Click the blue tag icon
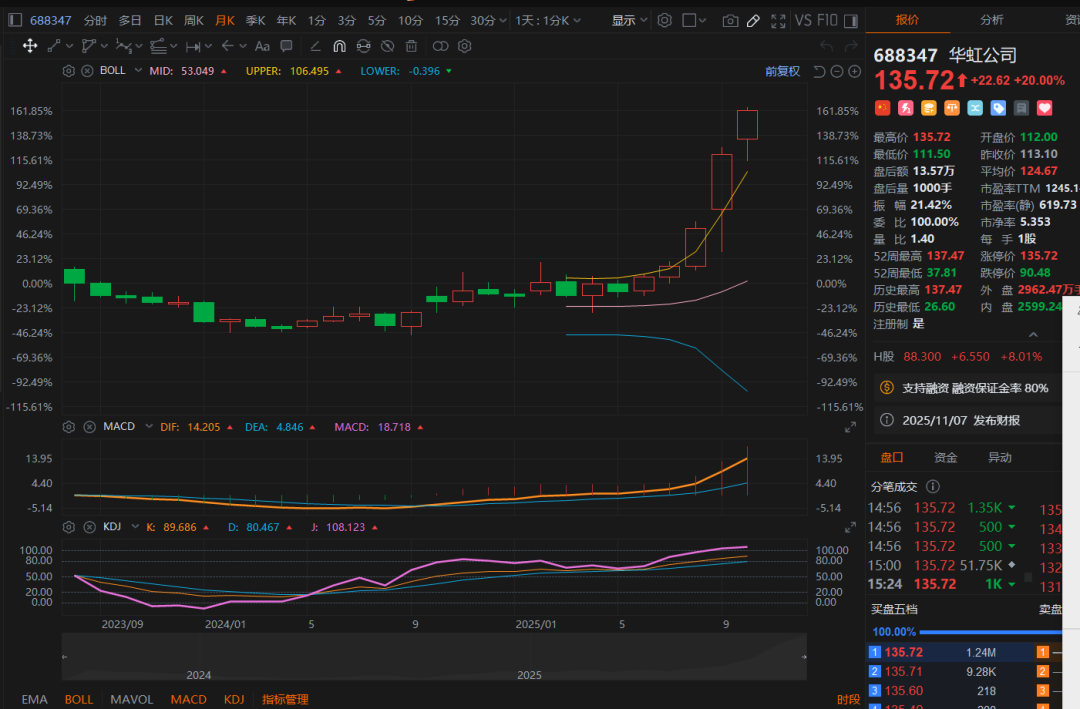 pyautogui.click(x=998, y=108)
